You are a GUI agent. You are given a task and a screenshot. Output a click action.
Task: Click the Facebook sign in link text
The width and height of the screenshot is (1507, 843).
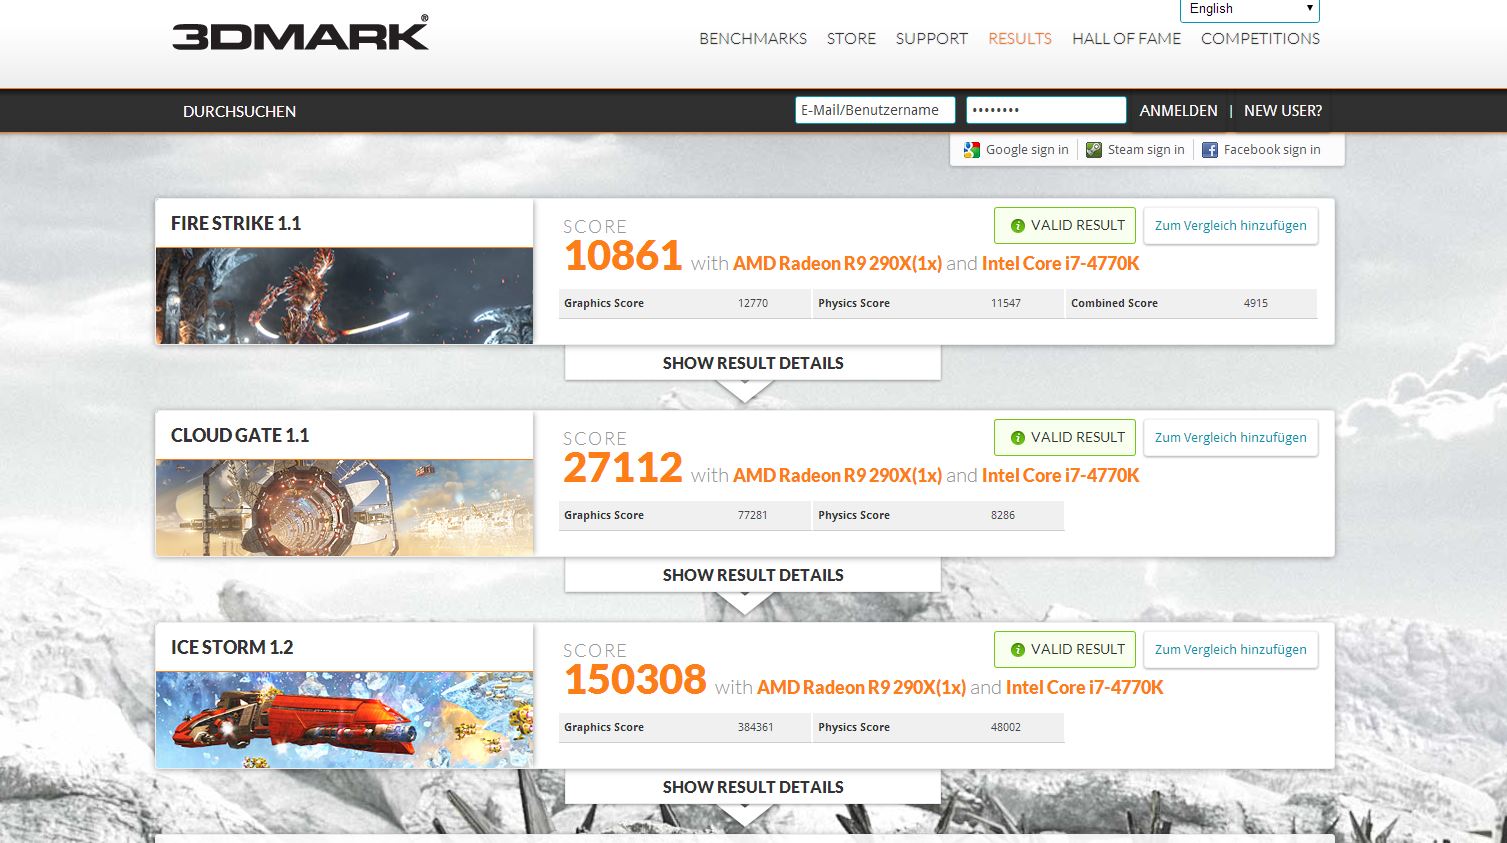pyautogui.click(x=1272, y=150)
